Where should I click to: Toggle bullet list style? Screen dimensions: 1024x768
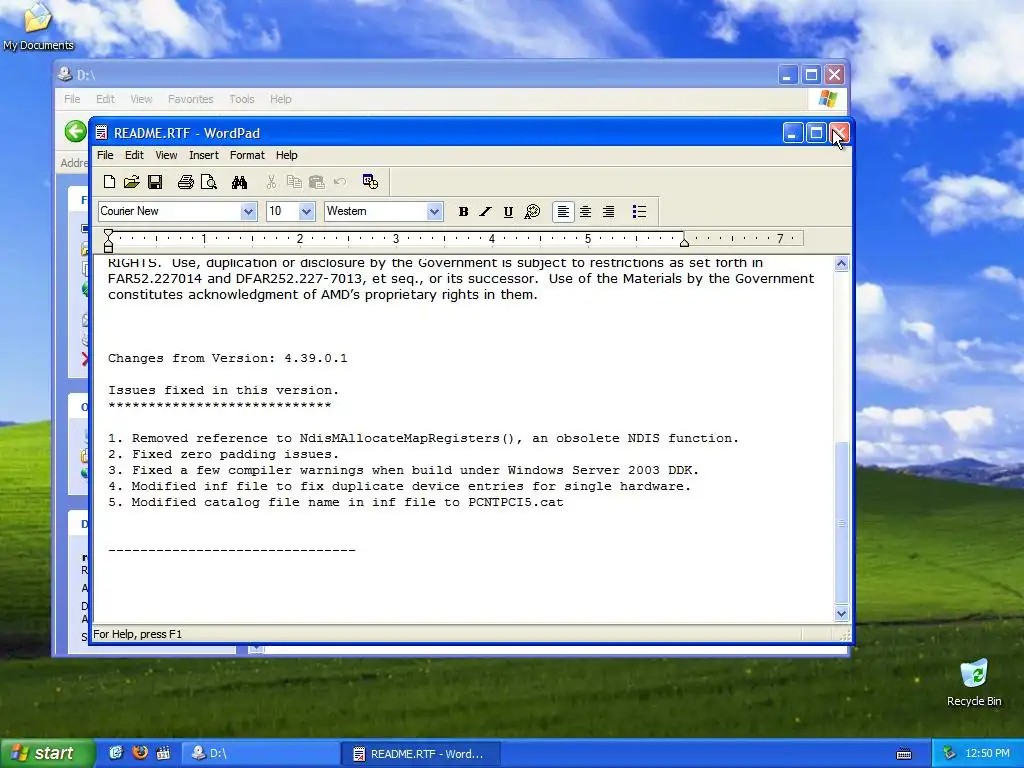pos(639,212)
